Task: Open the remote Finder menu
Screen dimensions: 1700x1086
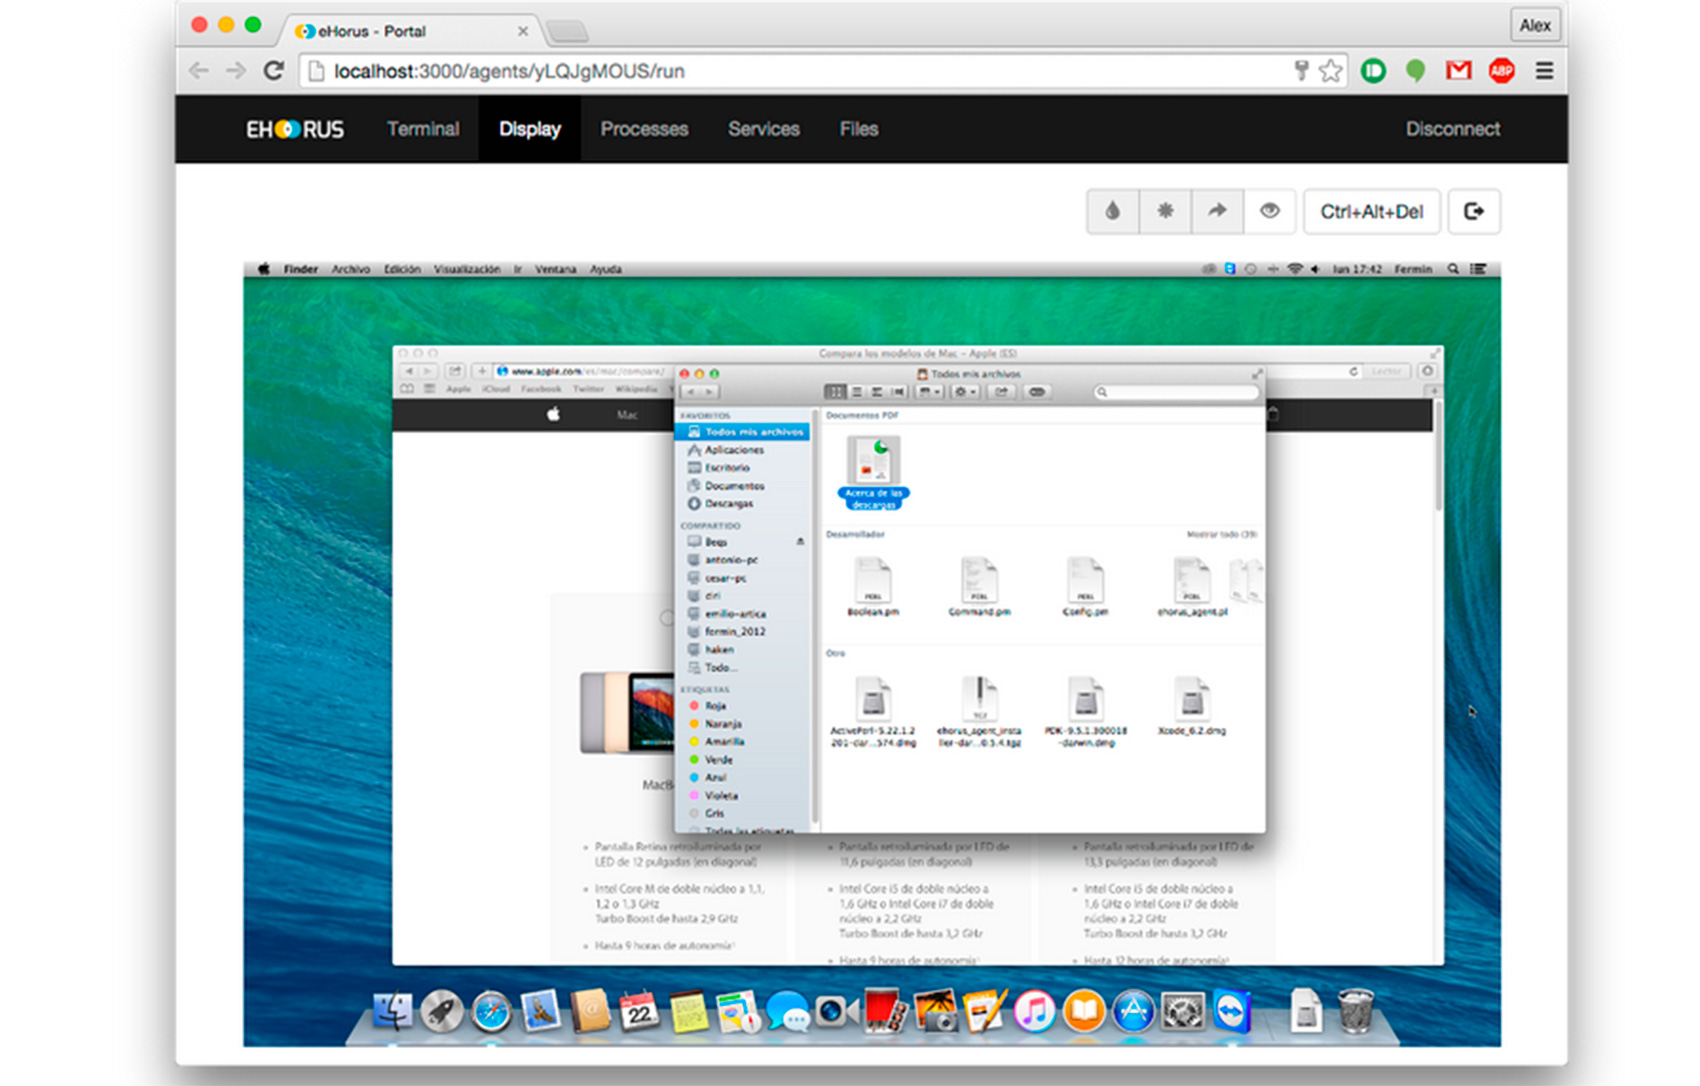Action: pos(300,269)
